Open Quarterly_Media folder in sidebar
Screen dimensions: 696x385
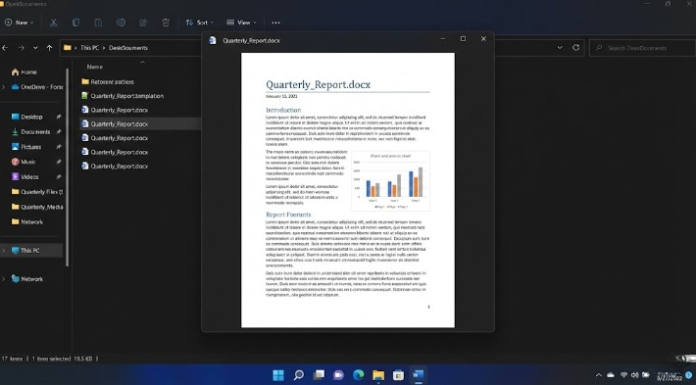(37, 207)
